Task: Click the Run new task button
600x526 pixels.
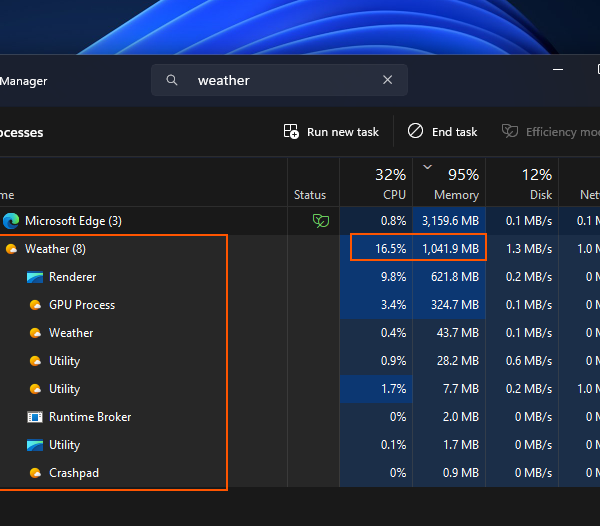Action: click(x=331, y=132)
